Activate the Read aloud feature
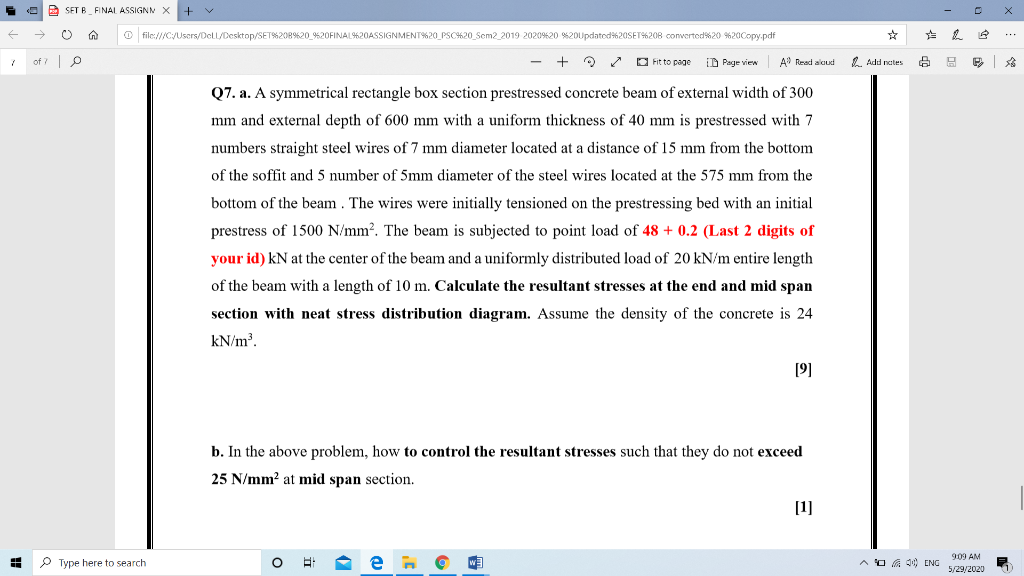 click(807, 62)
